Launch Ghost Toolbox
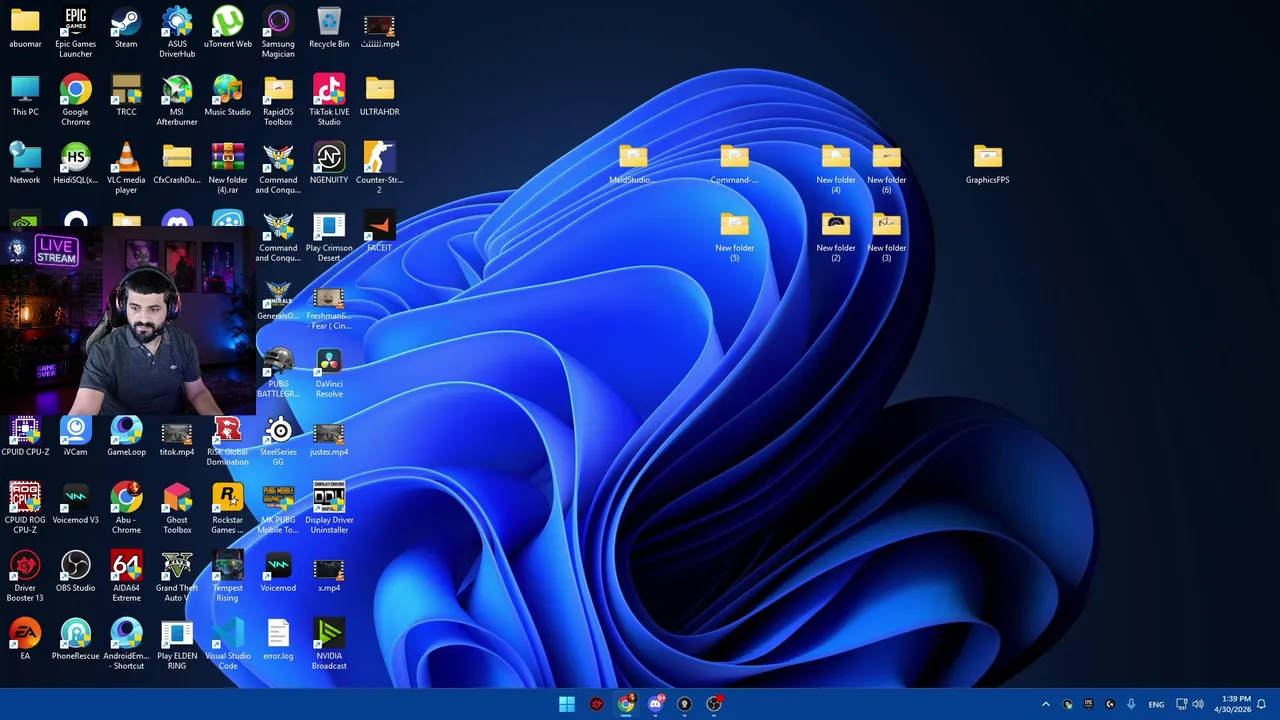Viewport: 1280px width, 720px height. pos(177,508)
